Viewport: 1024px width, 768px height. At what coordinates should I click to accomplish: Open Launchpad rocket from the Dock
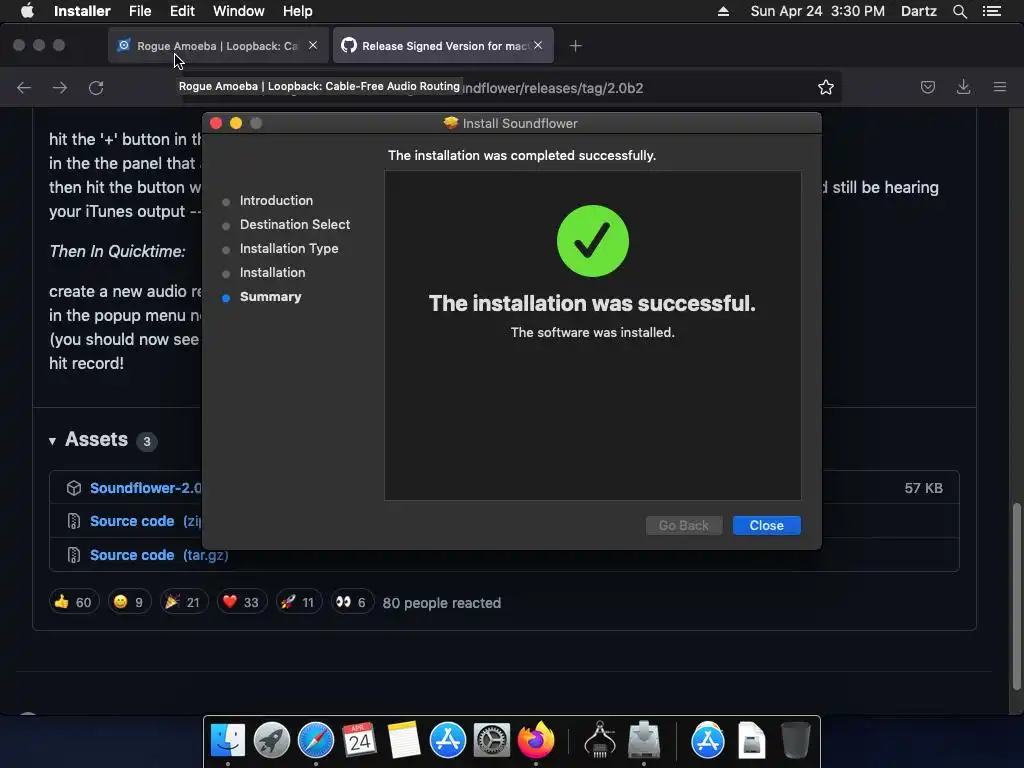[x=272, y=740]
